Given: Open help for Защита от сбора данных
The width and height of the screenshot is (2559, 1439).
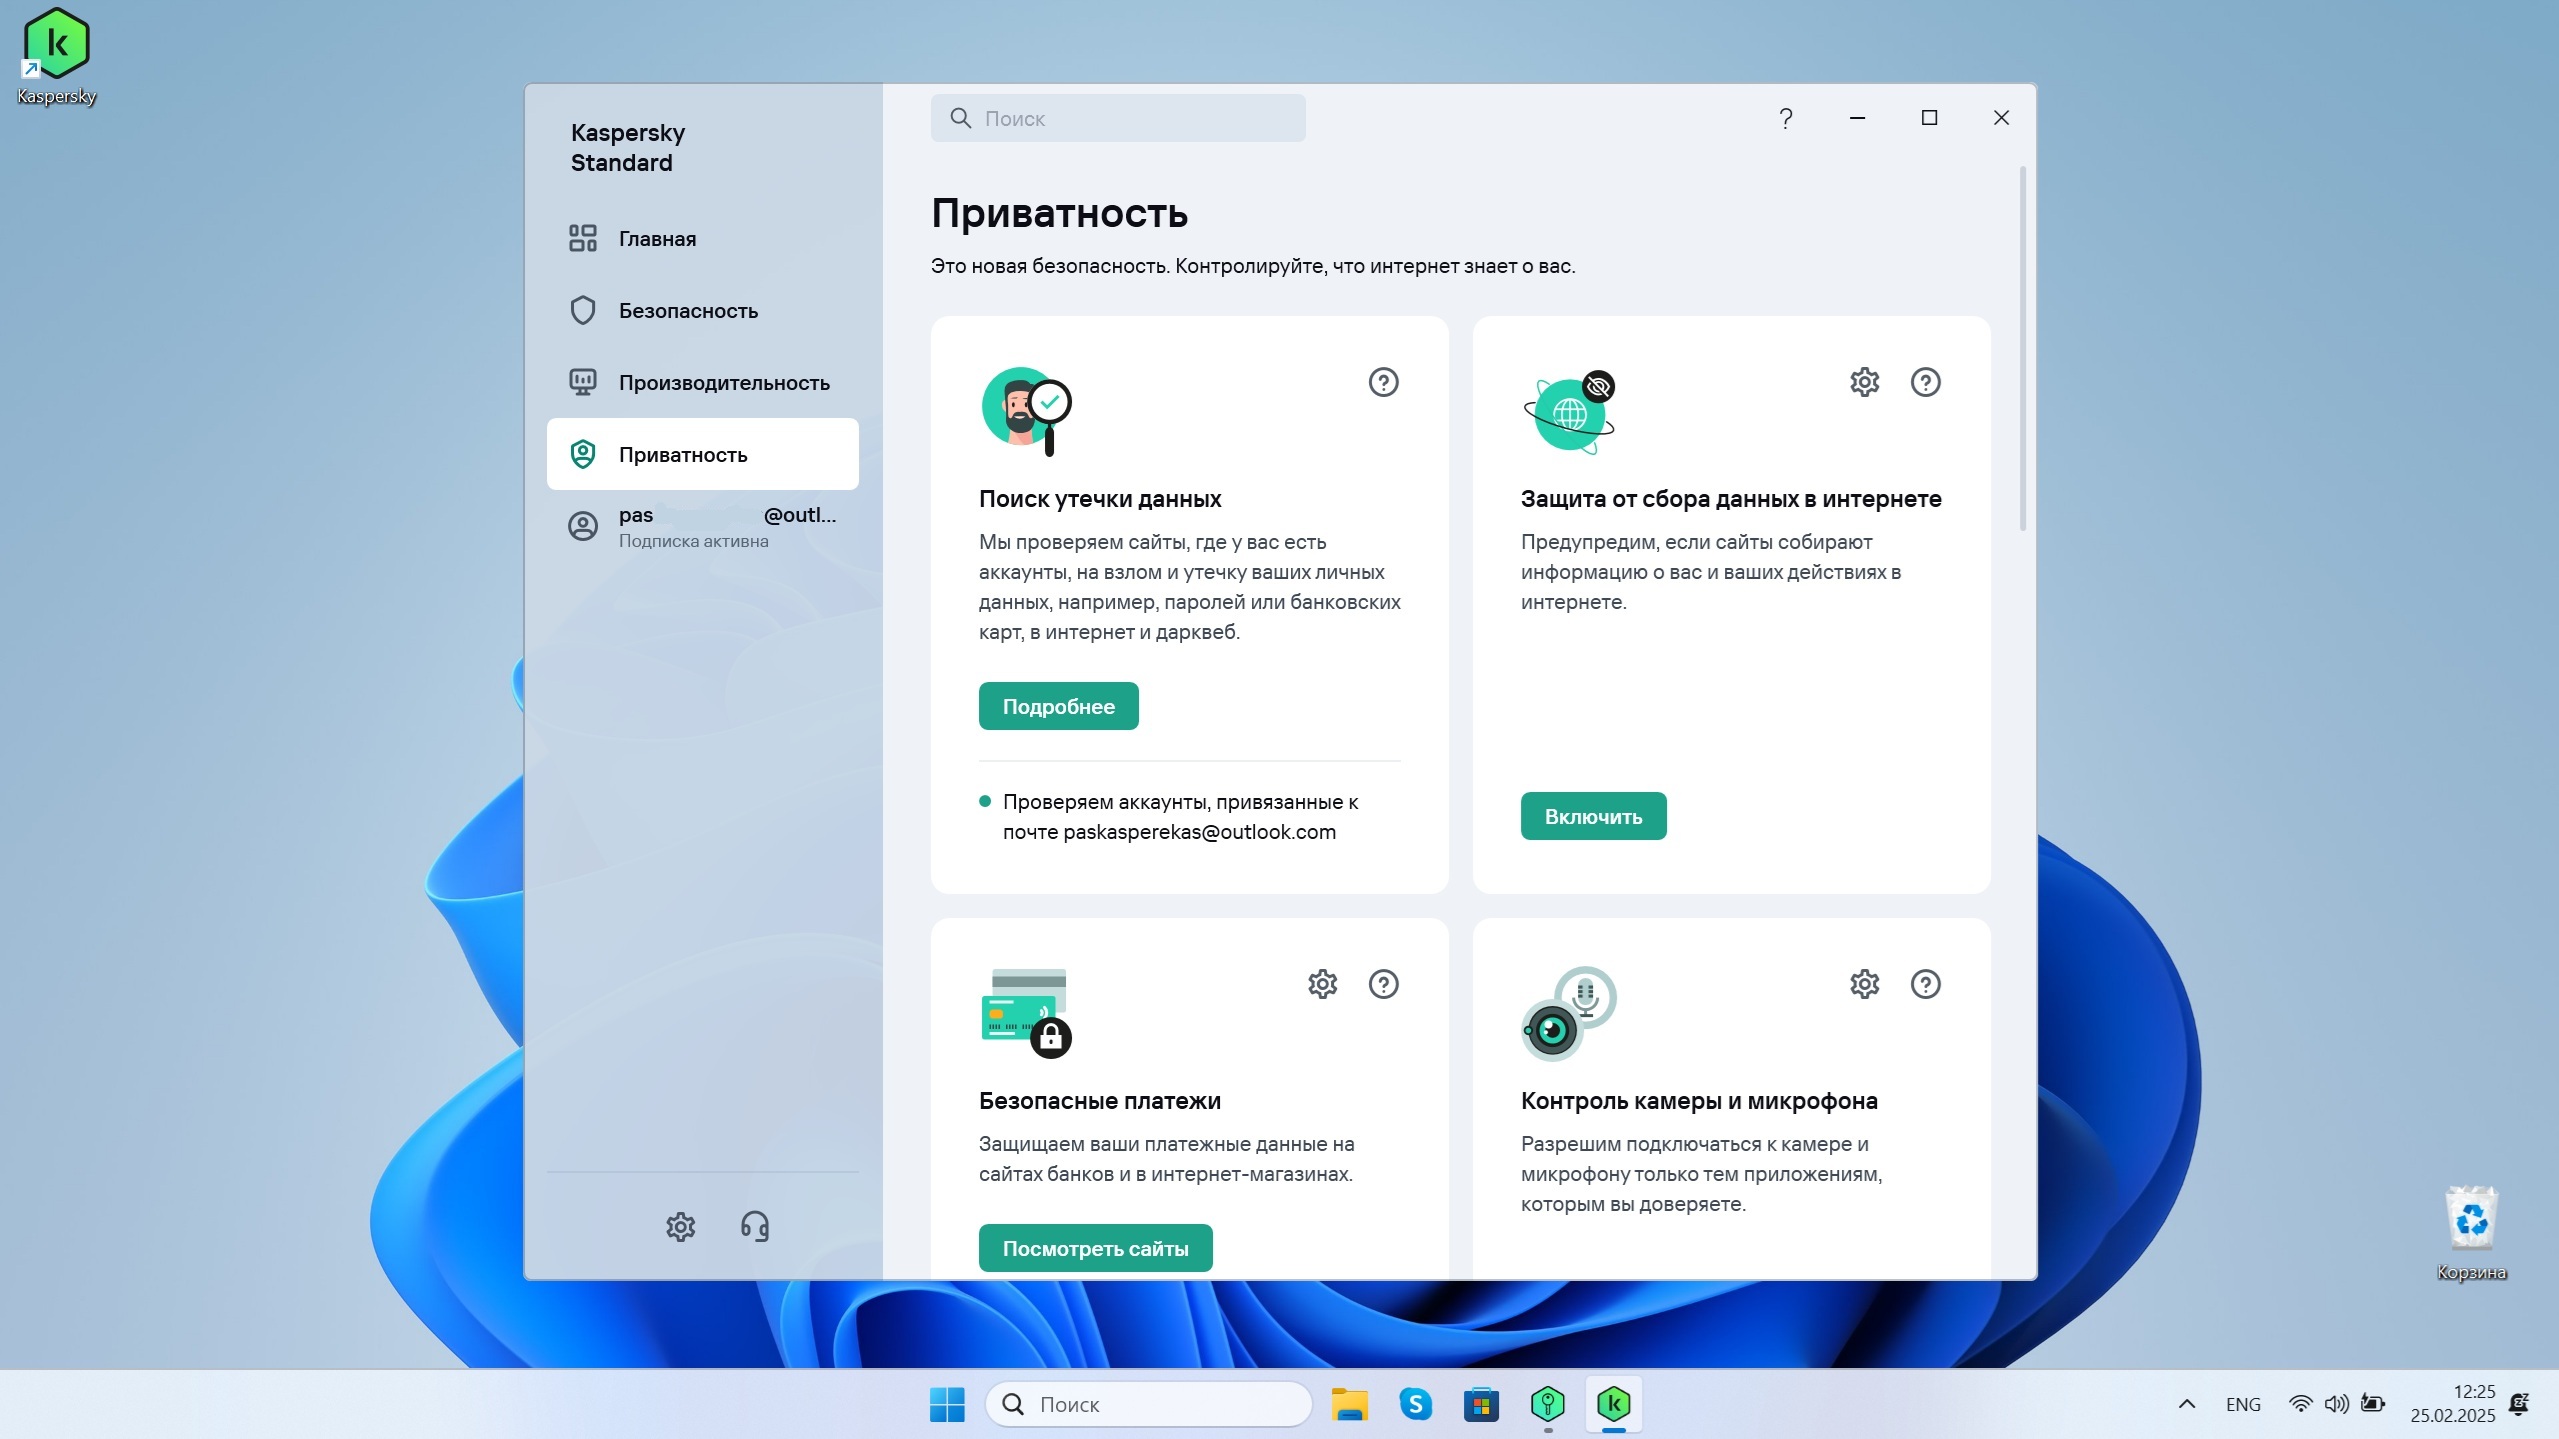Looking at the screenshot, I should click(1925, 382).
